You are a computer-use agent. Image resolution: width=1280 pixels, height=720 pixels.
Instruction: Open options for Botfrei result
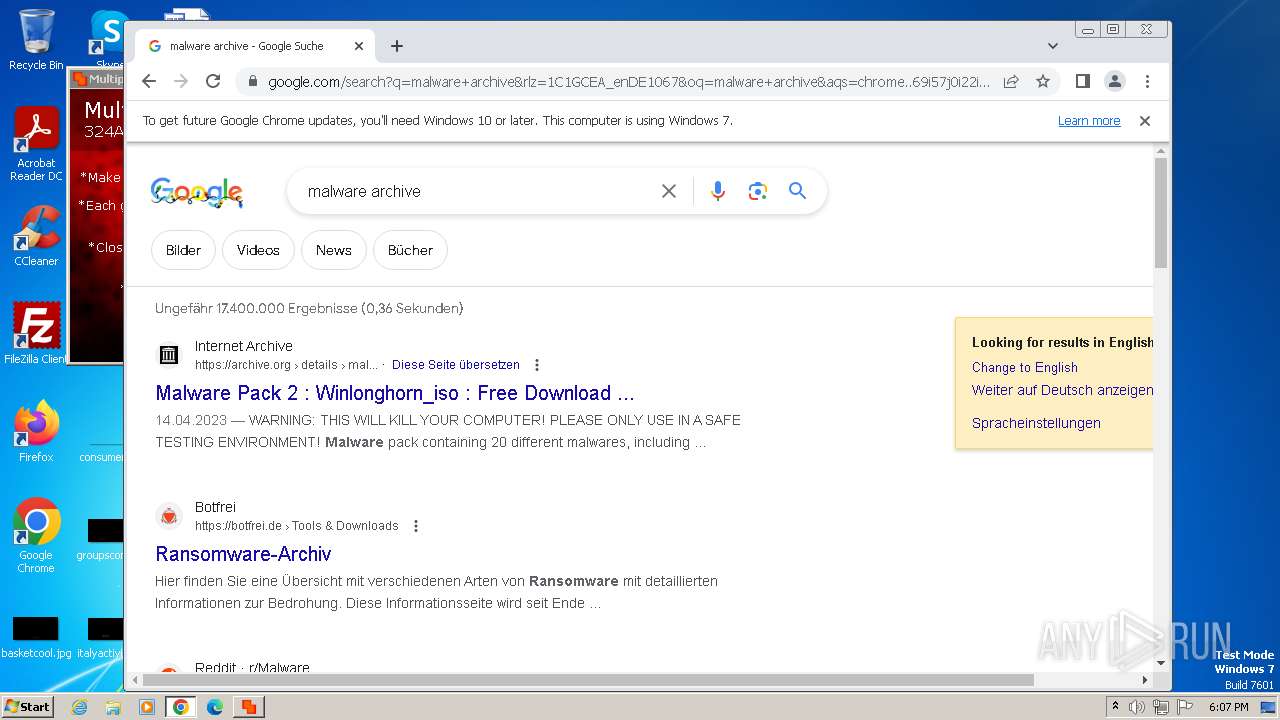[416, 526]
